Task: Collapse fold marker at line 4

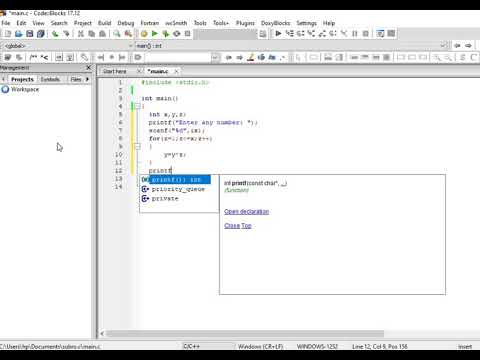Action: pos(137,106)
